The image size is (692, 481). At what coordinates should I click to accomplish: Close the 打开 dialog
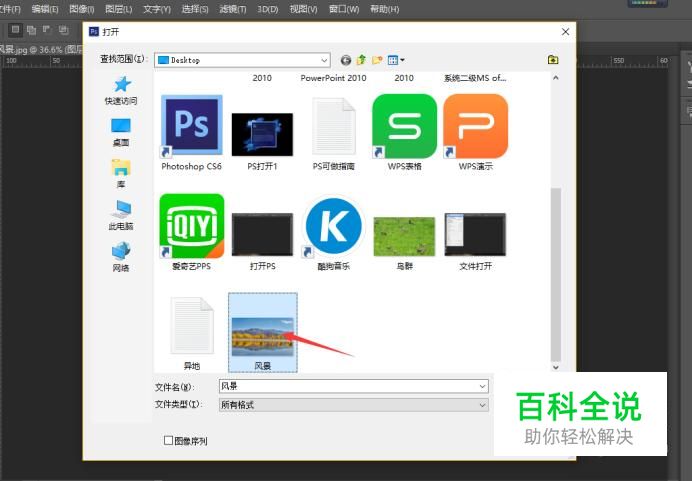(x=565, y=32)
